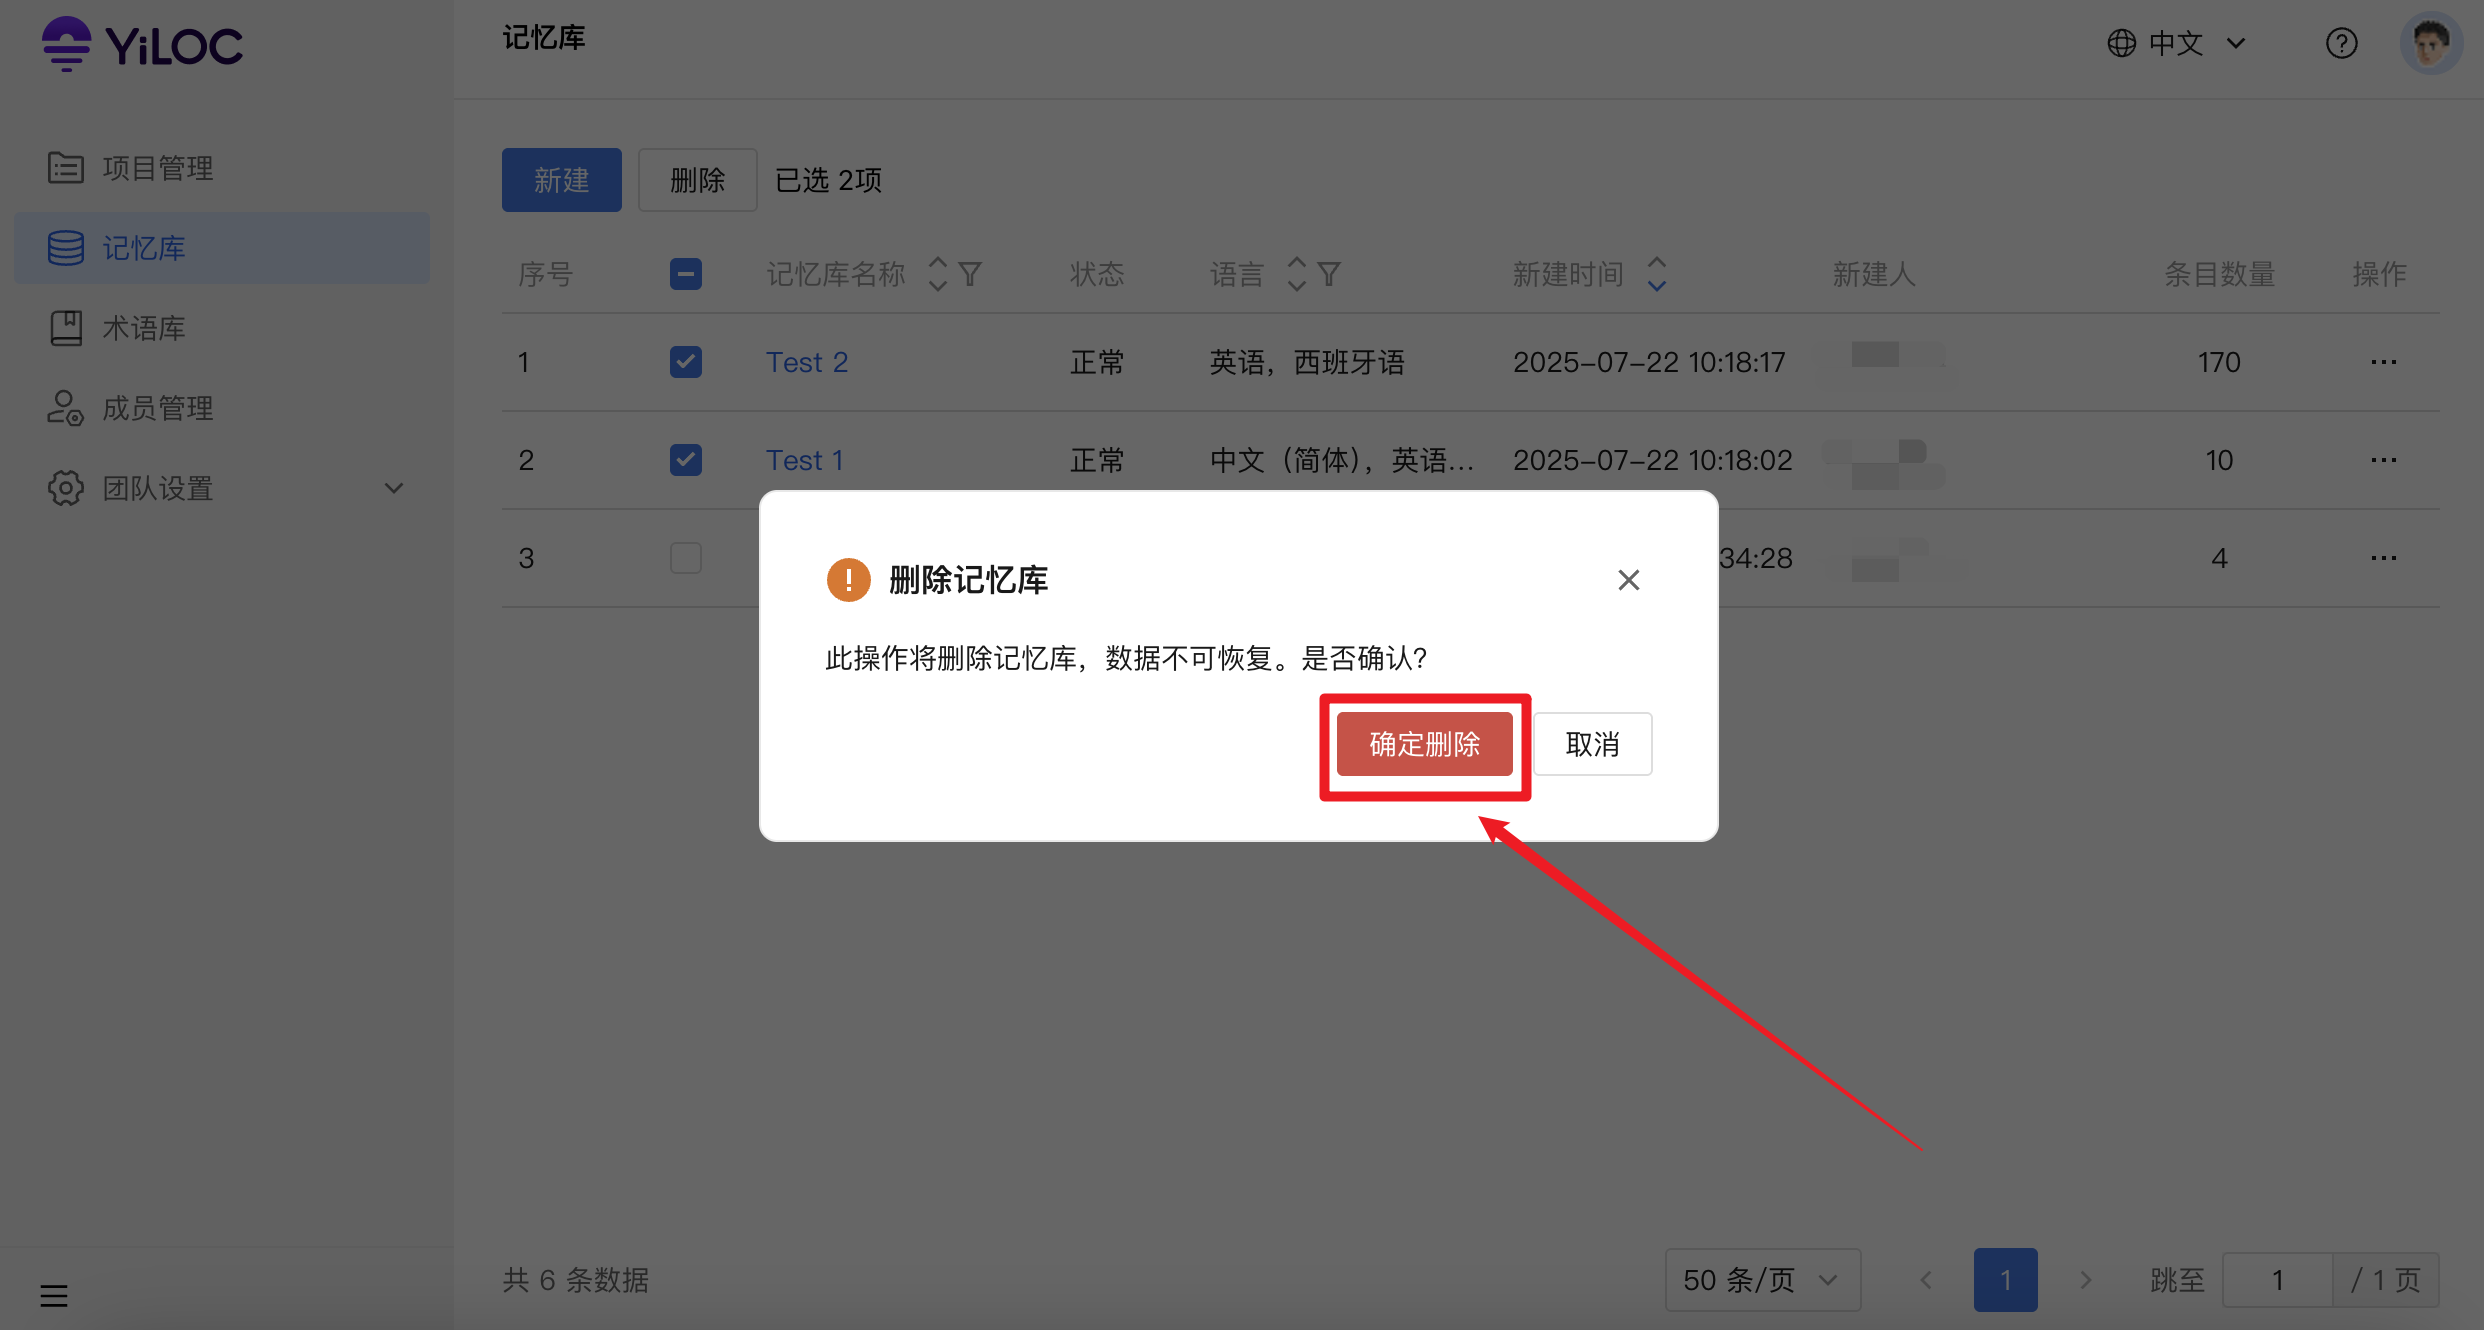The height and width of the screenshot is (1330, 2484).
Task: Click 确定删除 to confirm deletion
Action: pos(1425,744)
